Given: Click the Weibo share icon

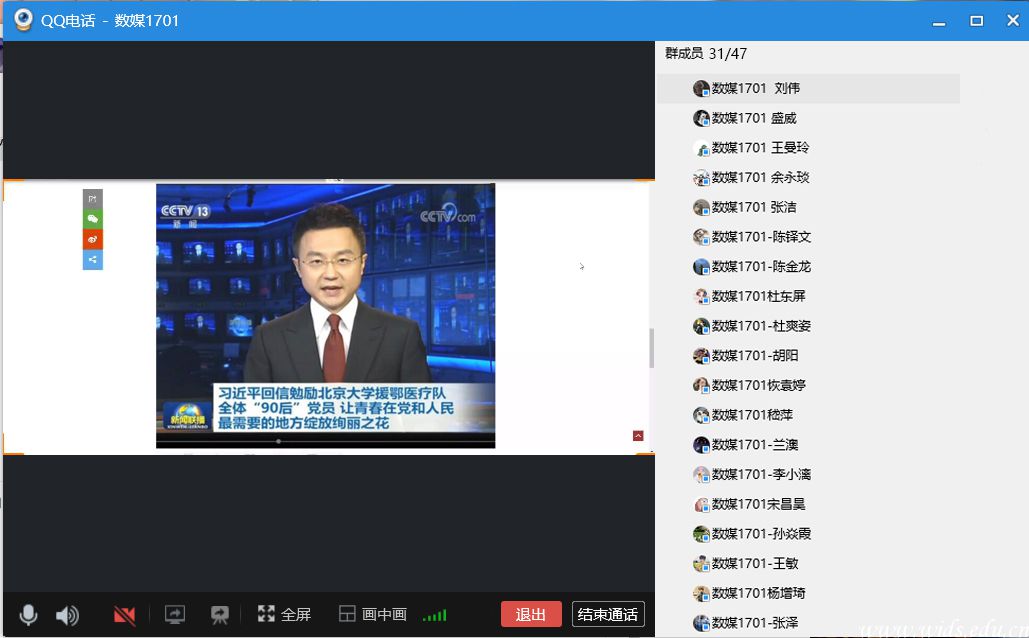Looking at the screenshot, I should tap(92, 239).
